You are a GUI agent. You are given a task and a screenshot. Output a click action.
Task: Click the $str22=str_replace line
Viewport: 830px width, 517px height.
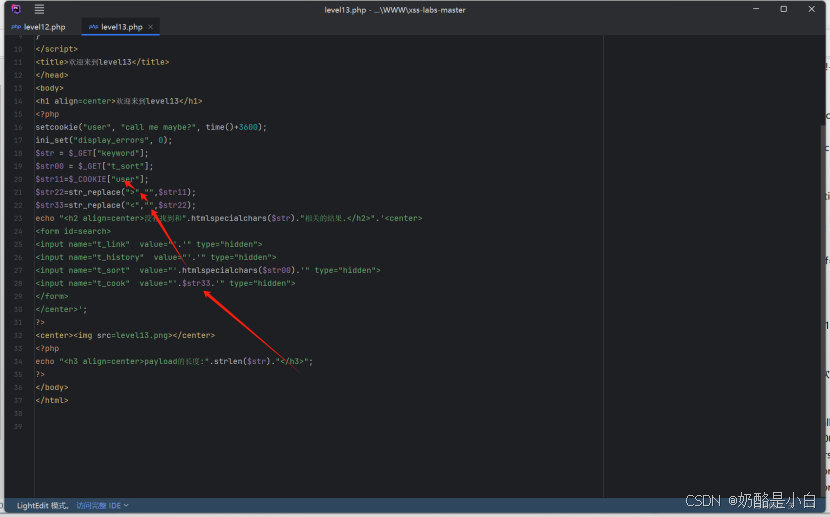[115, 193]
